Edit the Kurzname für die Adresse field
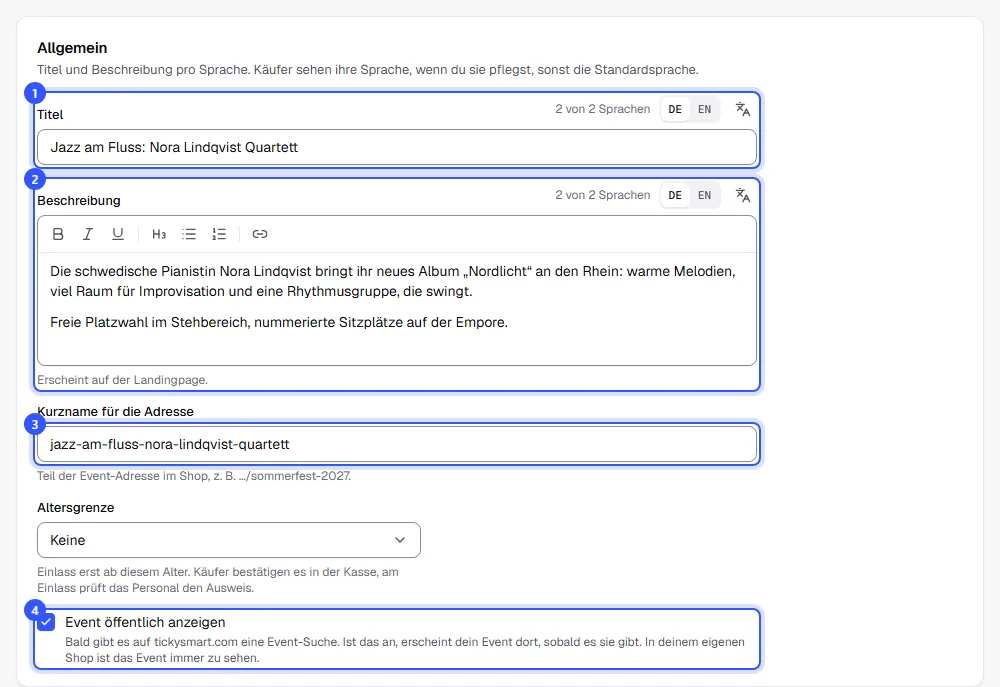 click(397, 444)
